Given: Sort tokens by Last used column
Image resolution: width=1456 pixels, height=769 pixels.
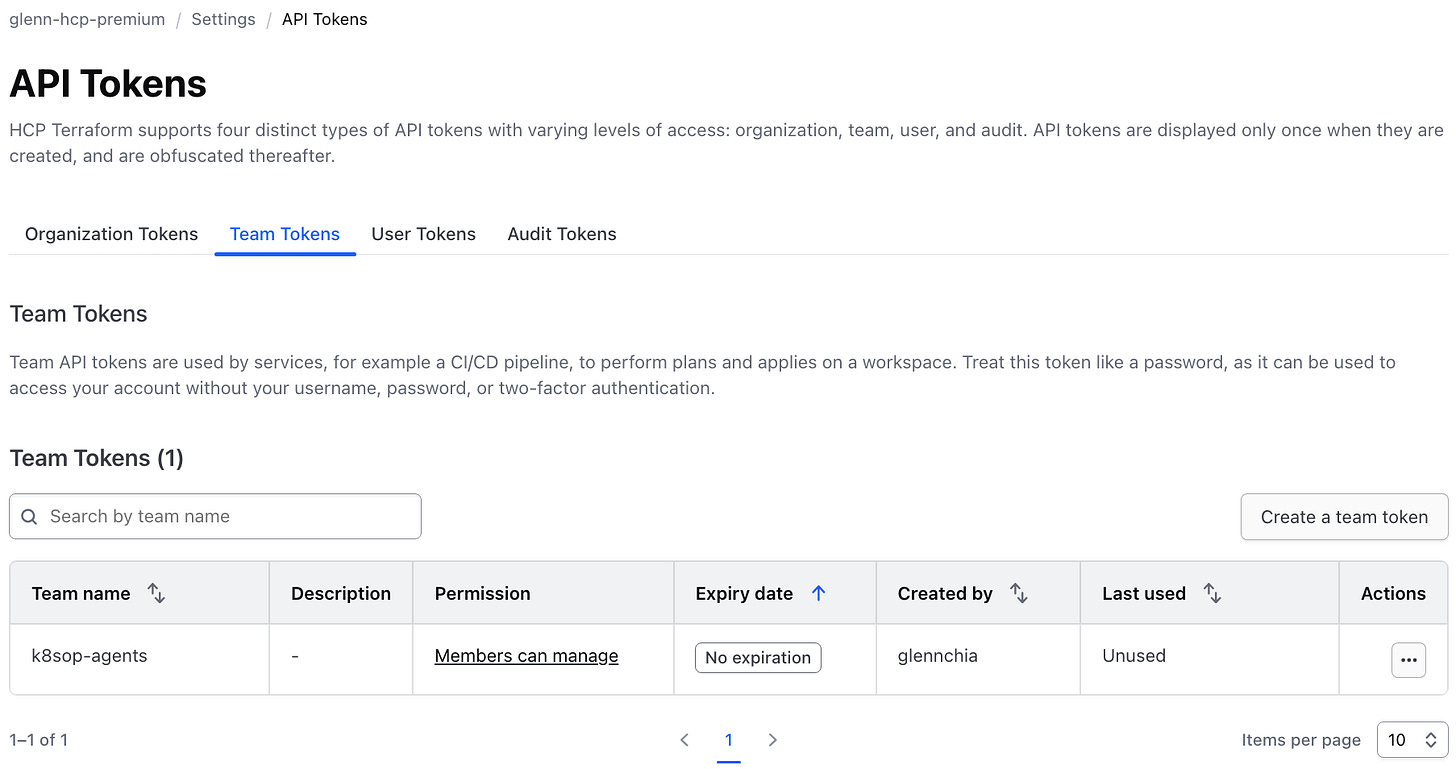Looking at the screenshot, I should click(x=1211, y=592).
